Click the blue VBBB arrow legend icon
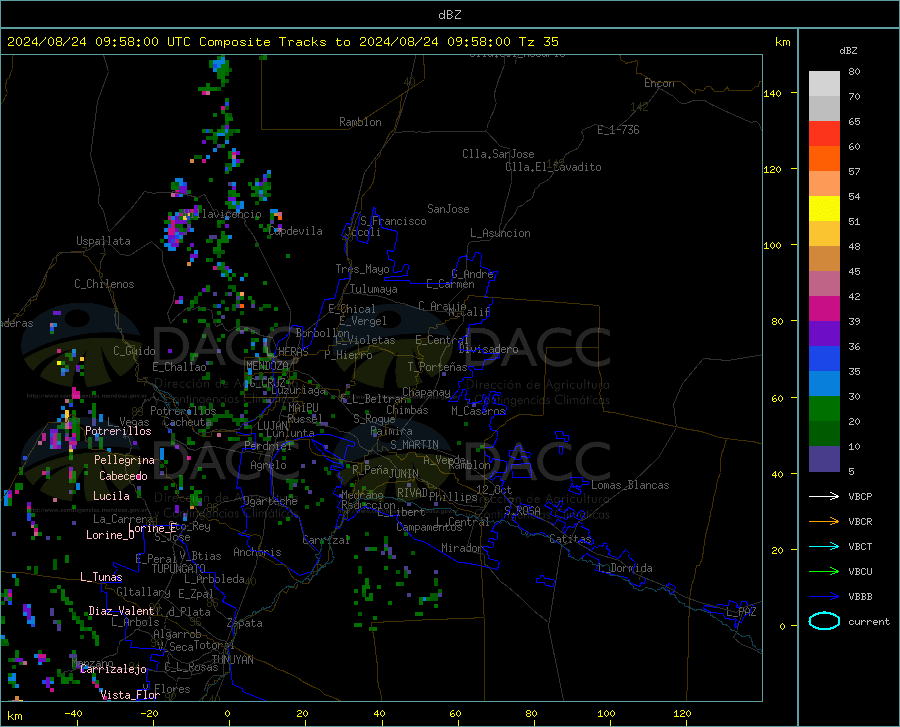This screenshot has width=900, height=727. (824, 596)
